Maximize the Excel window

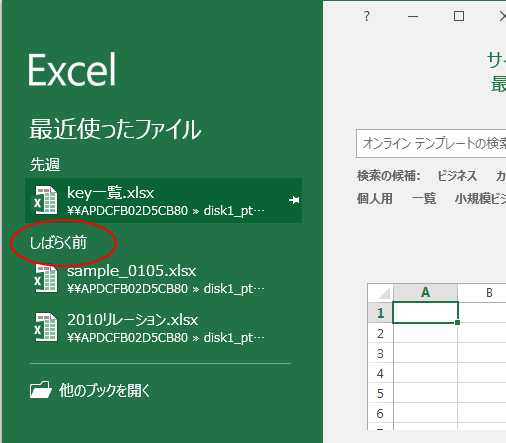[459, 16]
